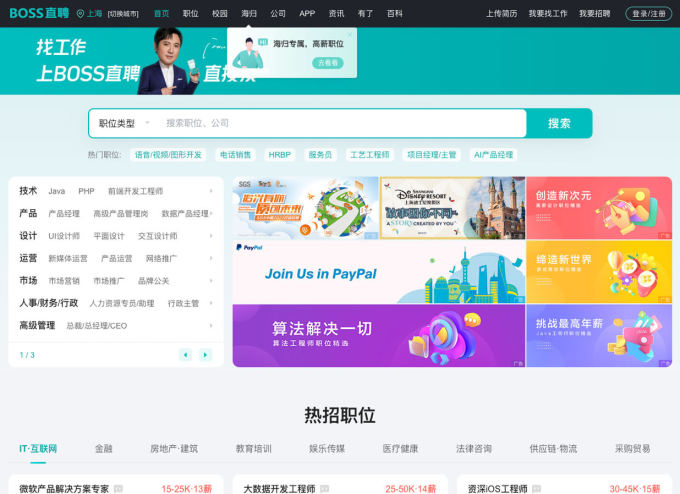Open the Join Us in PayPal banner
The height and width of the screenshot is (494, 680).
[x=378, y=273]
